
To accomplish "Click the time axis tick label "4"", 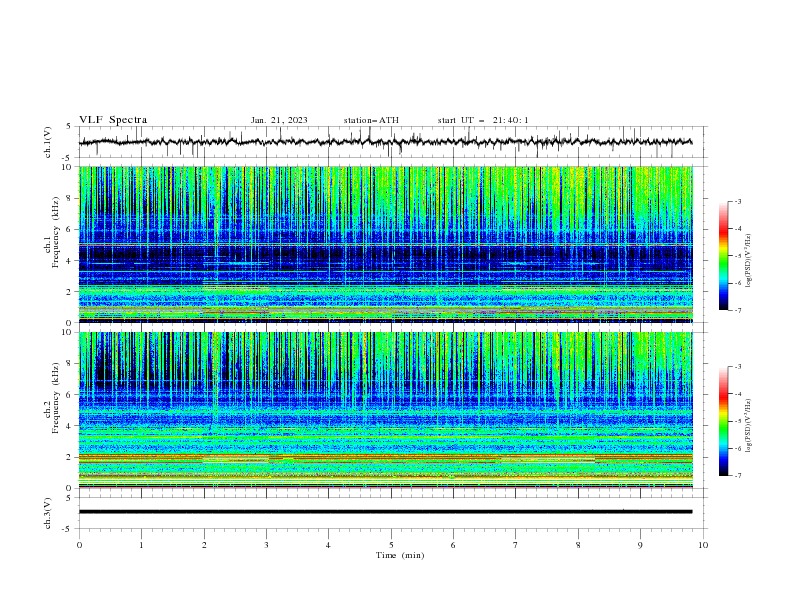I will click(328, 545).
